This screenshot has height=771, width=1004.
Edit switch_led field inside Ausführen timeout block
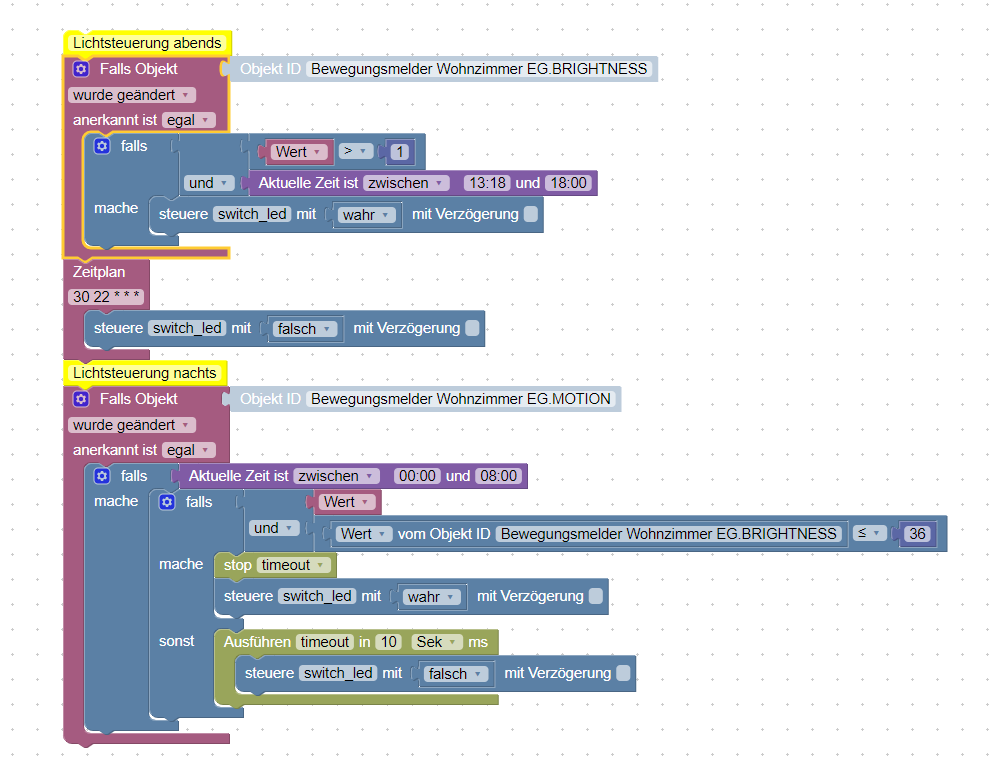(338, 674)
